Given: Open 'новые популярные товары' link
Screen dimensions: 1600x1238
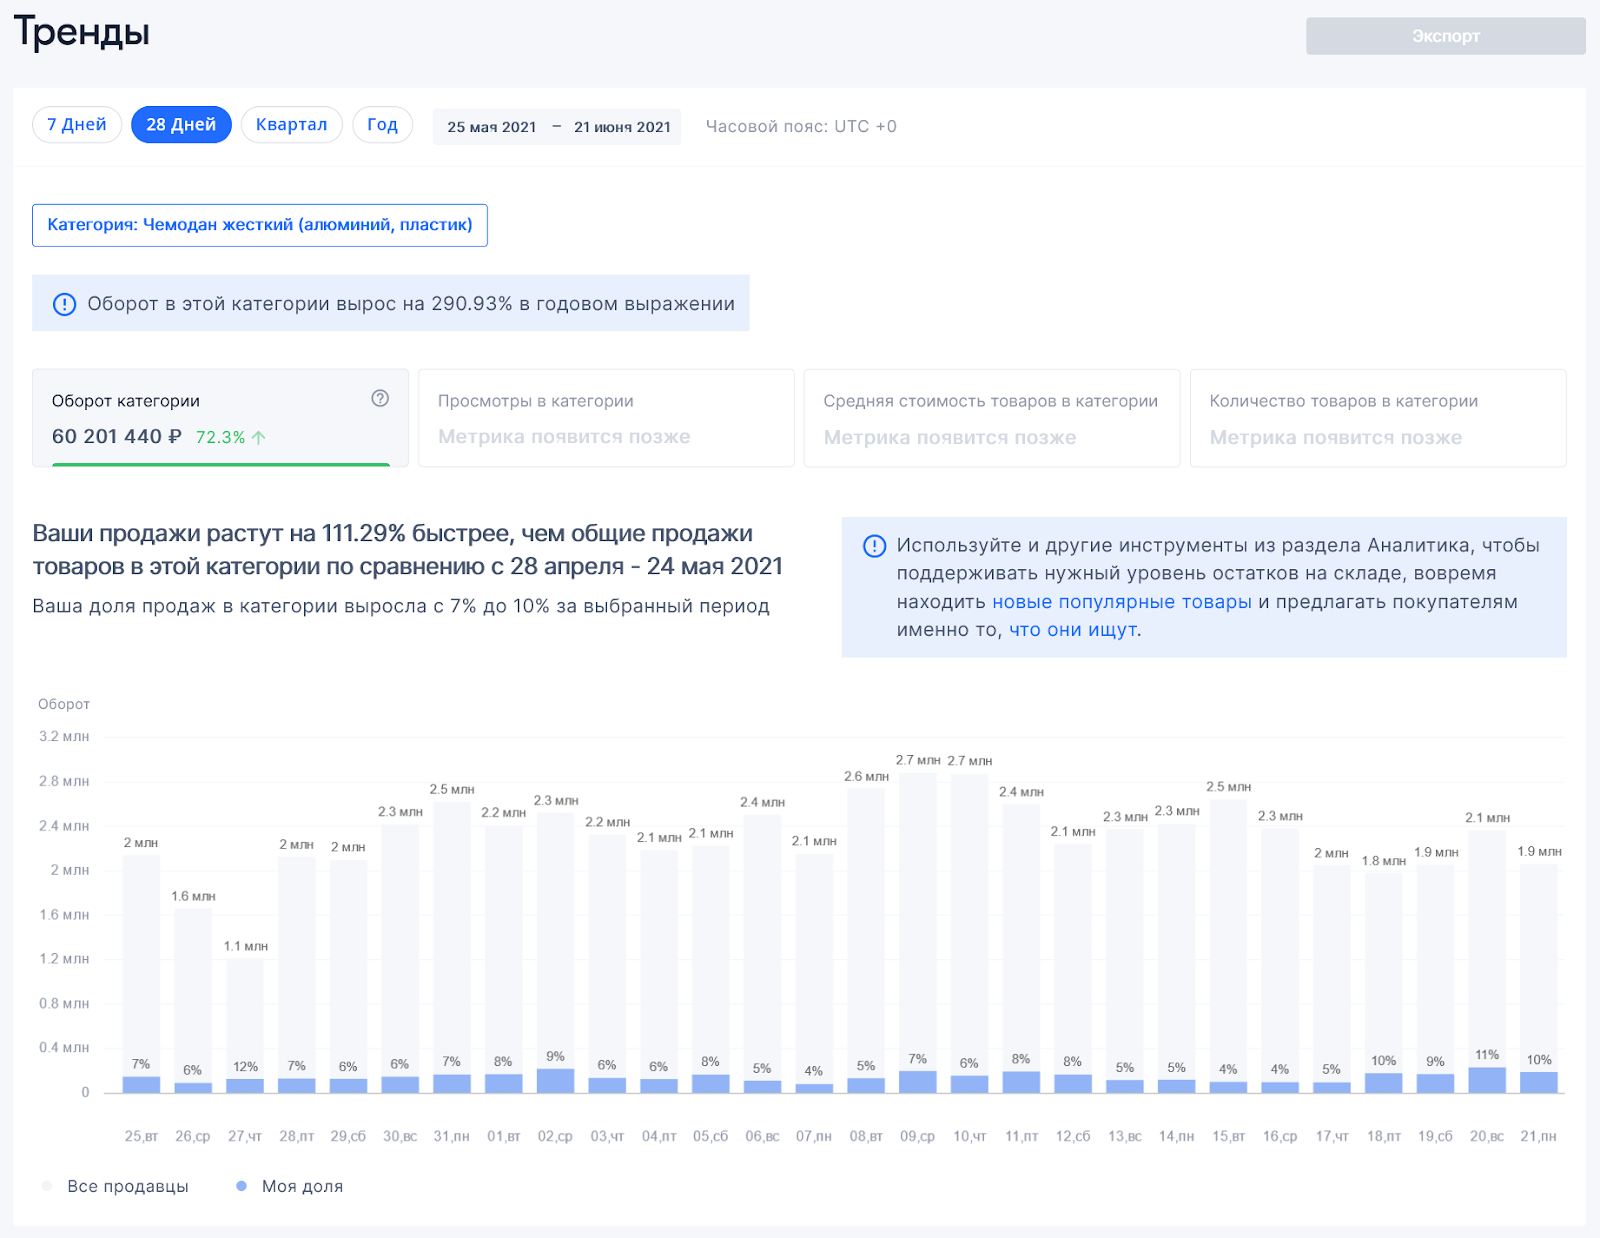Looking at the screenshot, I should click(1121, 602).
